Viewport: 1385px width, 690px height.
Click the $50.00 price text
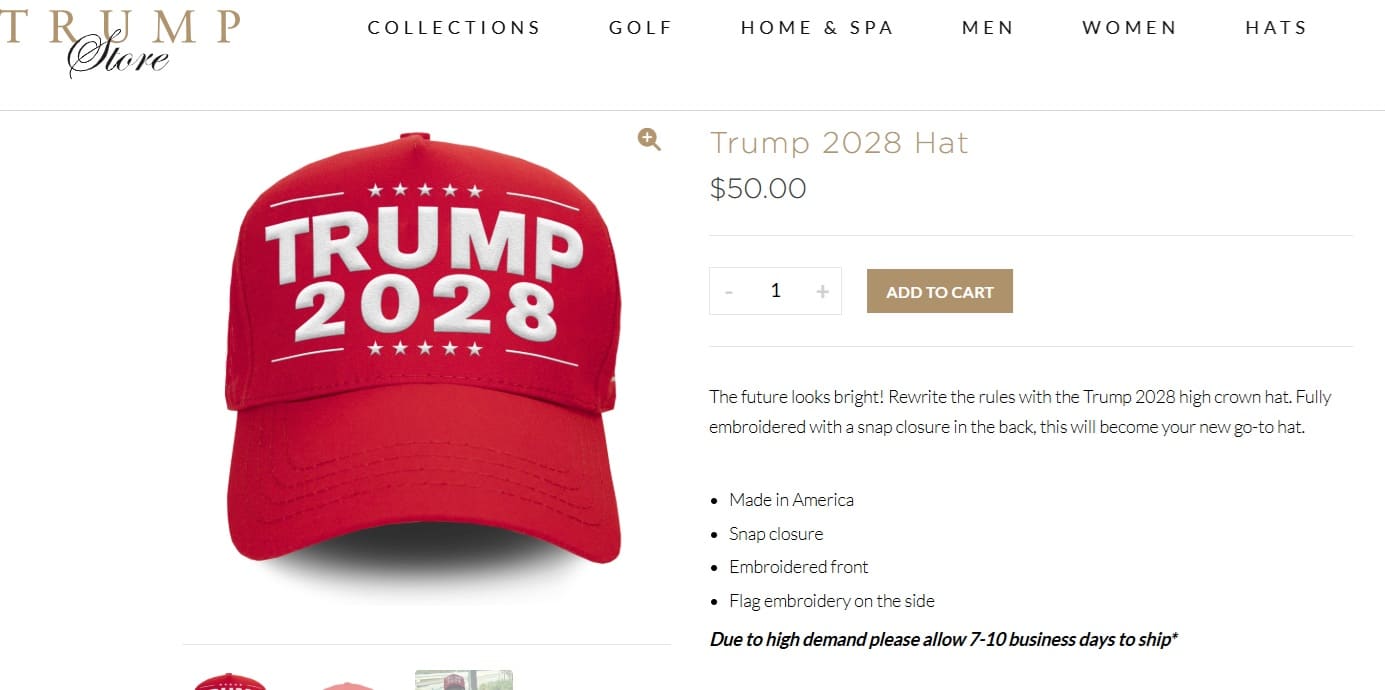758,188
